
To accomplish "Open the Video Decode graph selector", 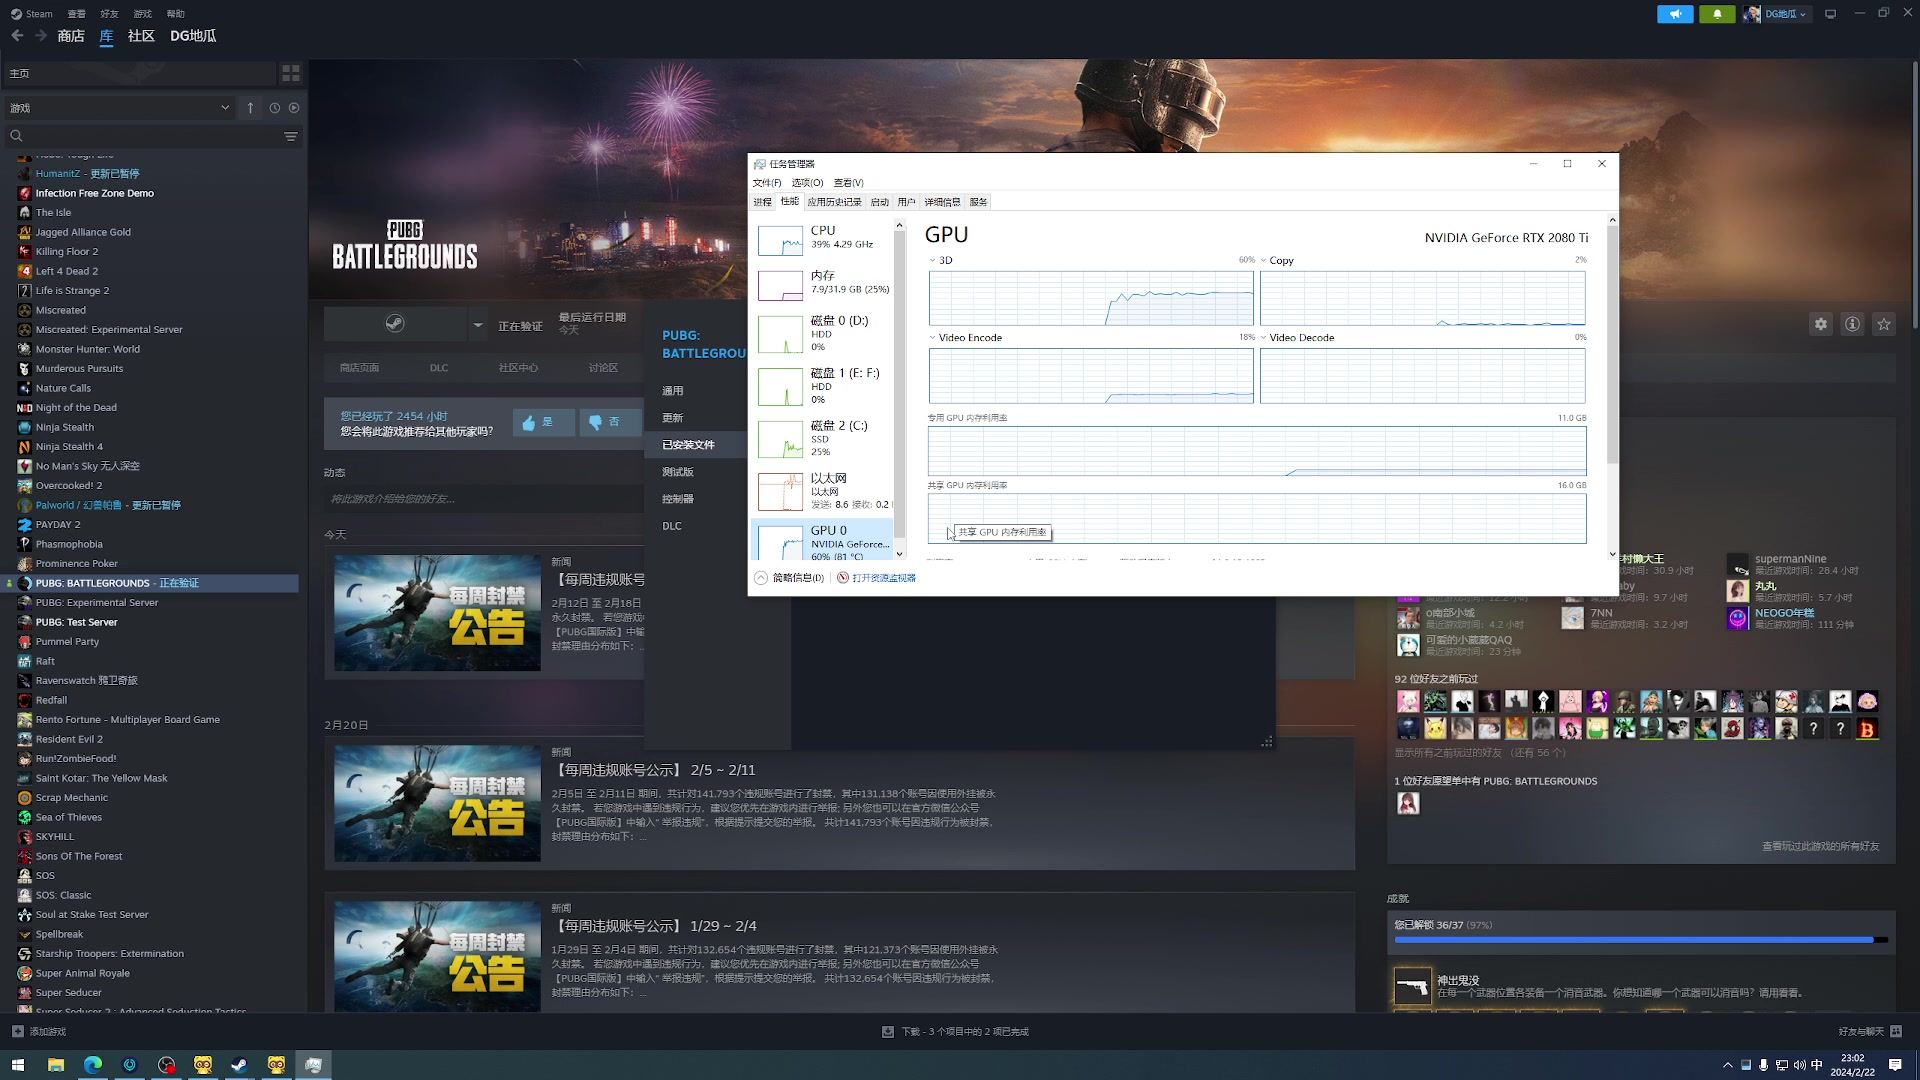I will pyautogui.click(x=1297, y=338).
